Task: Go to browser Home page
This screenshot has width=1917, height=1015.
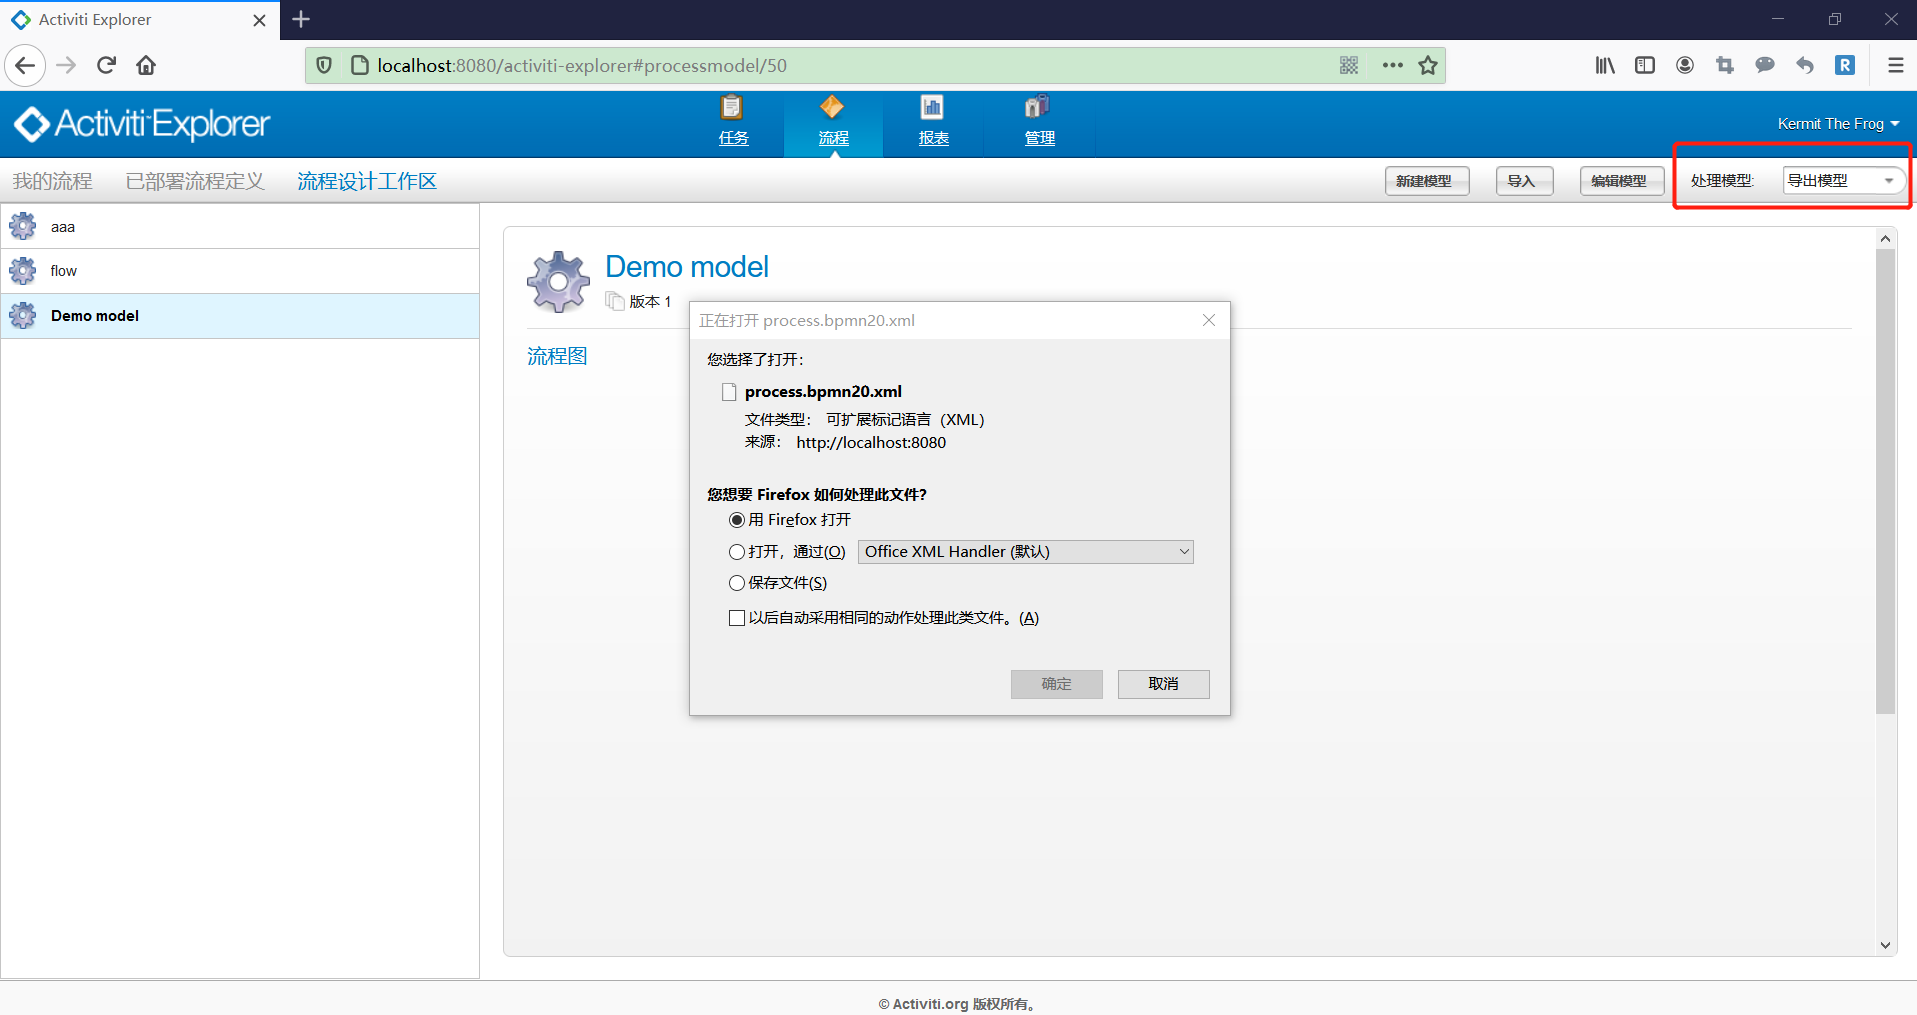Action: point(146,65)
